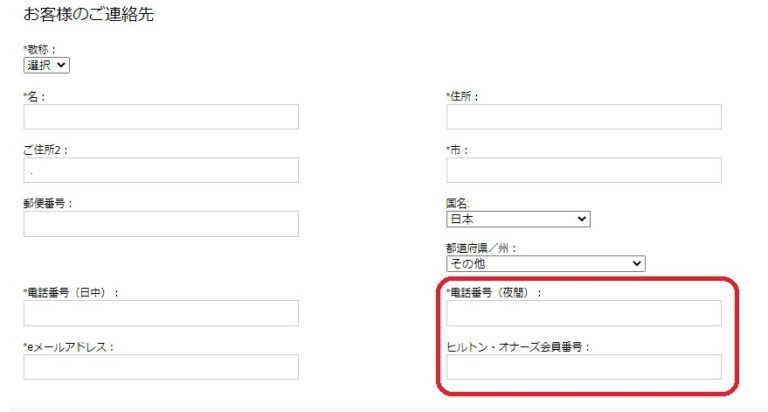This screenshot has width=768, height=412.
Task: Click the お客様のご連絡先 section heading
Action: (x=88, y=15)
